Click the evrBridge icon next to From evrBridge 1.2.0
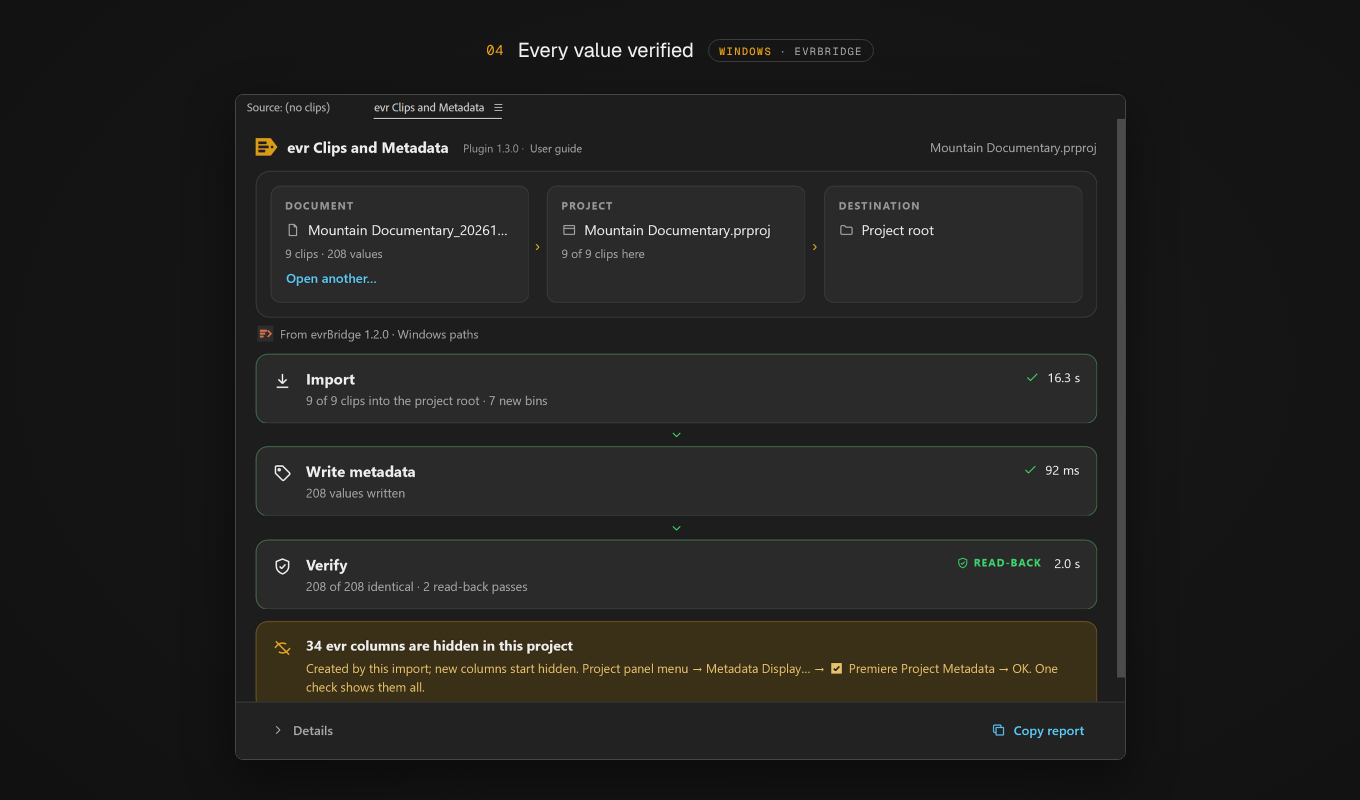1360x800 pixels. click(265, 334)
